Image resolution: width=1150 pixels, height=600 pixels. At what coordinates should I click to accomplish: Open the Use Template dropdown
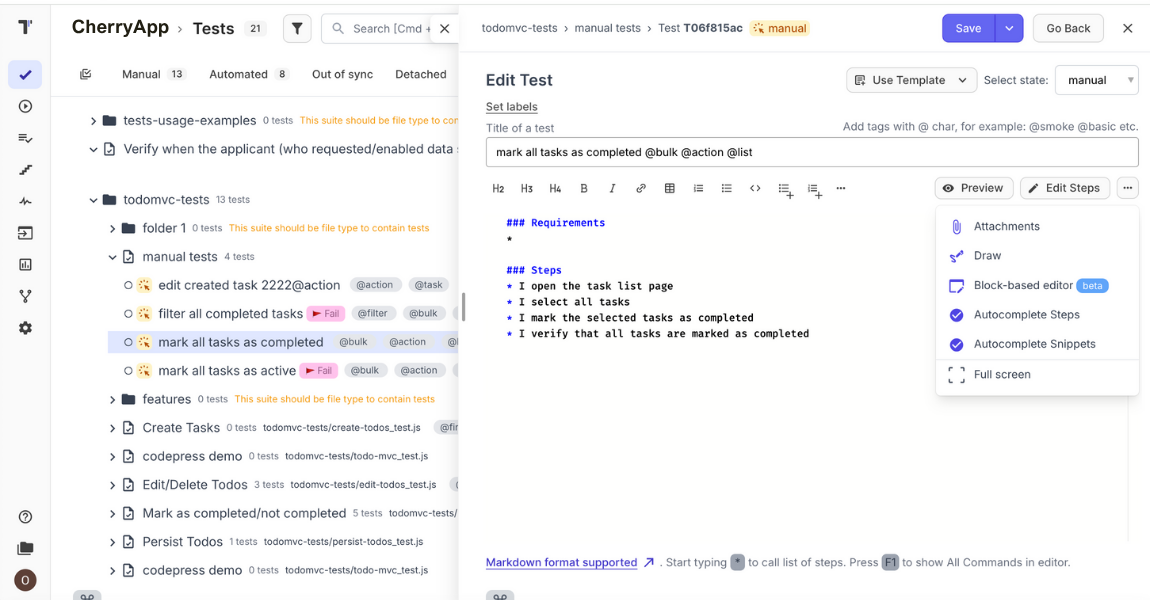pos(911,80)
